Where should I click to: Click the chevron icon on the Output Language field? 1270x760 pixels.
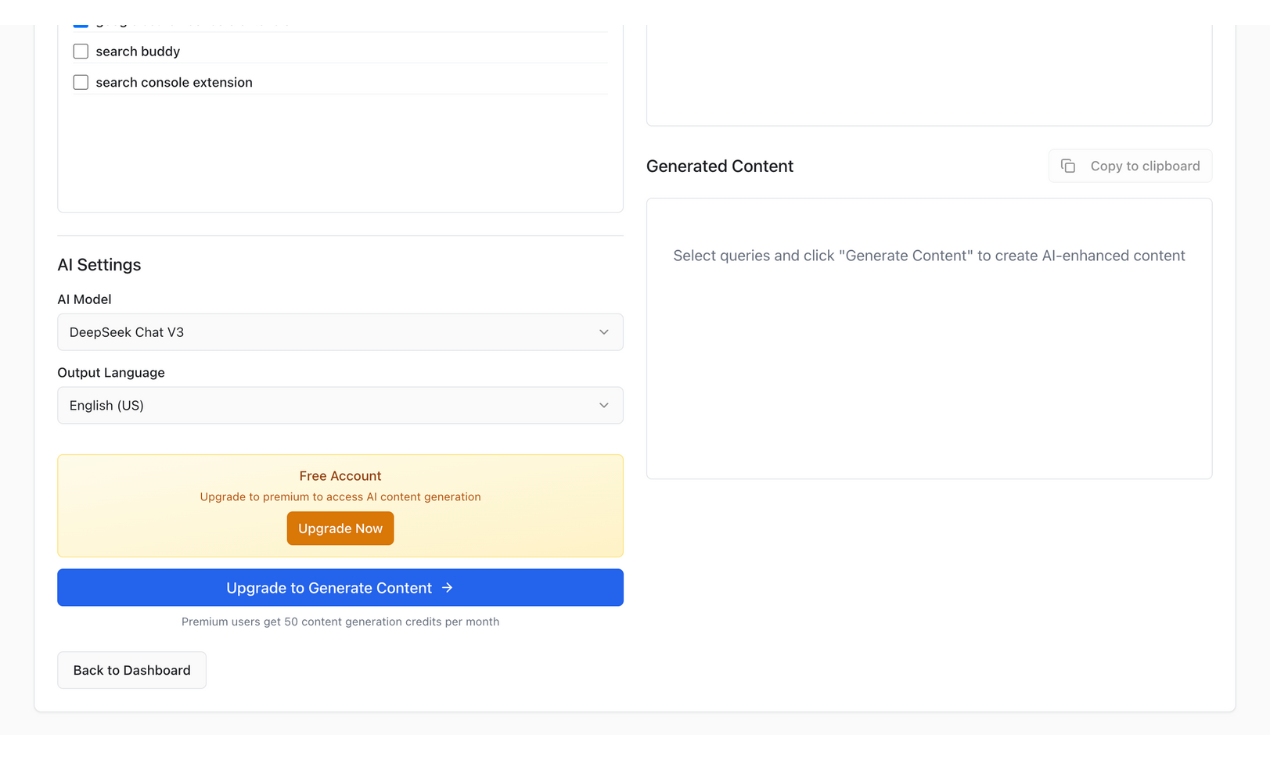[603, 405]
